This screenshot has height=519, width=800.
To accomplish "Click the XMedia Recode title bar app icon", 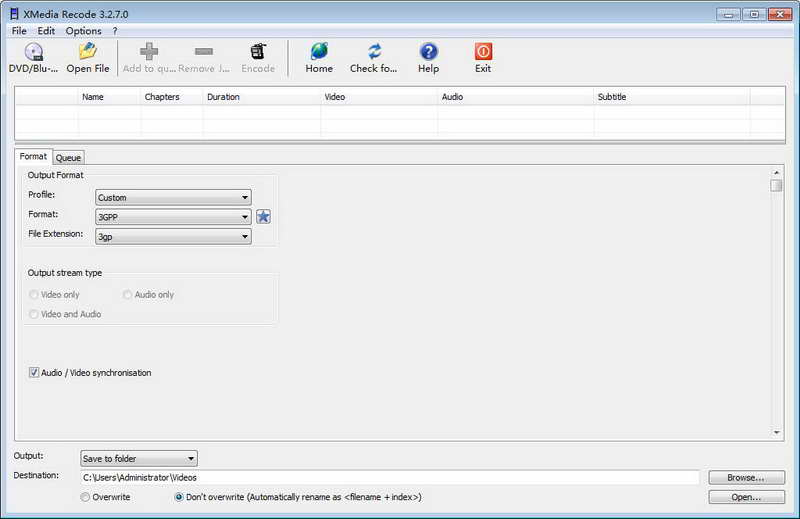I will pos(14,14).
